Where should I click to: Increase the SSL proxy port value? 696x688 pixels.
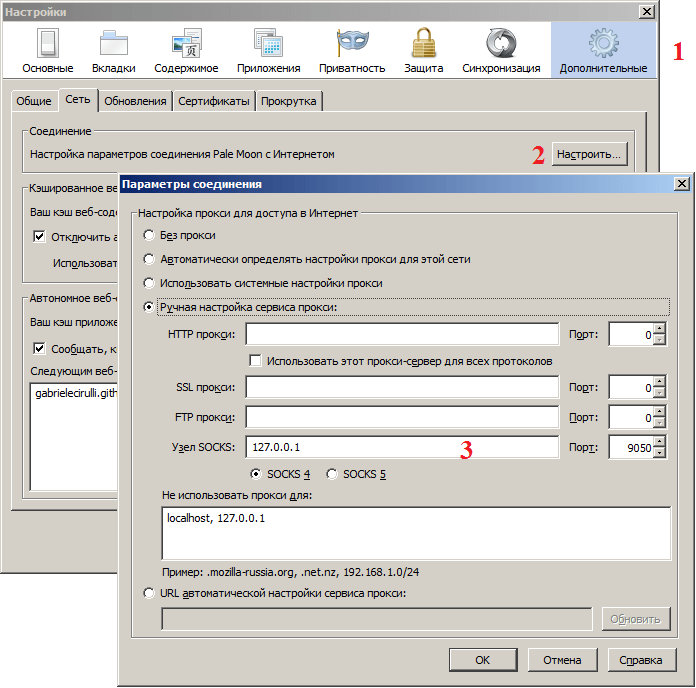click(x=659, y=383)
